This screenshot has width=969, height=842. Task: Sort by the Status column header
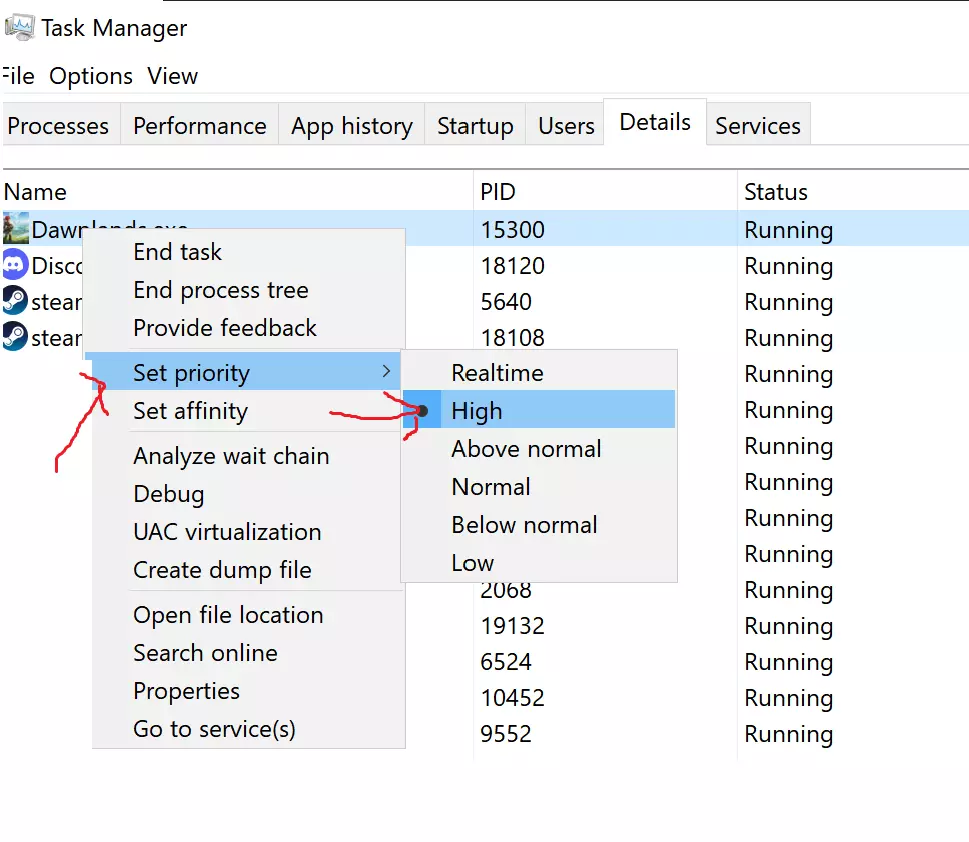775,192
